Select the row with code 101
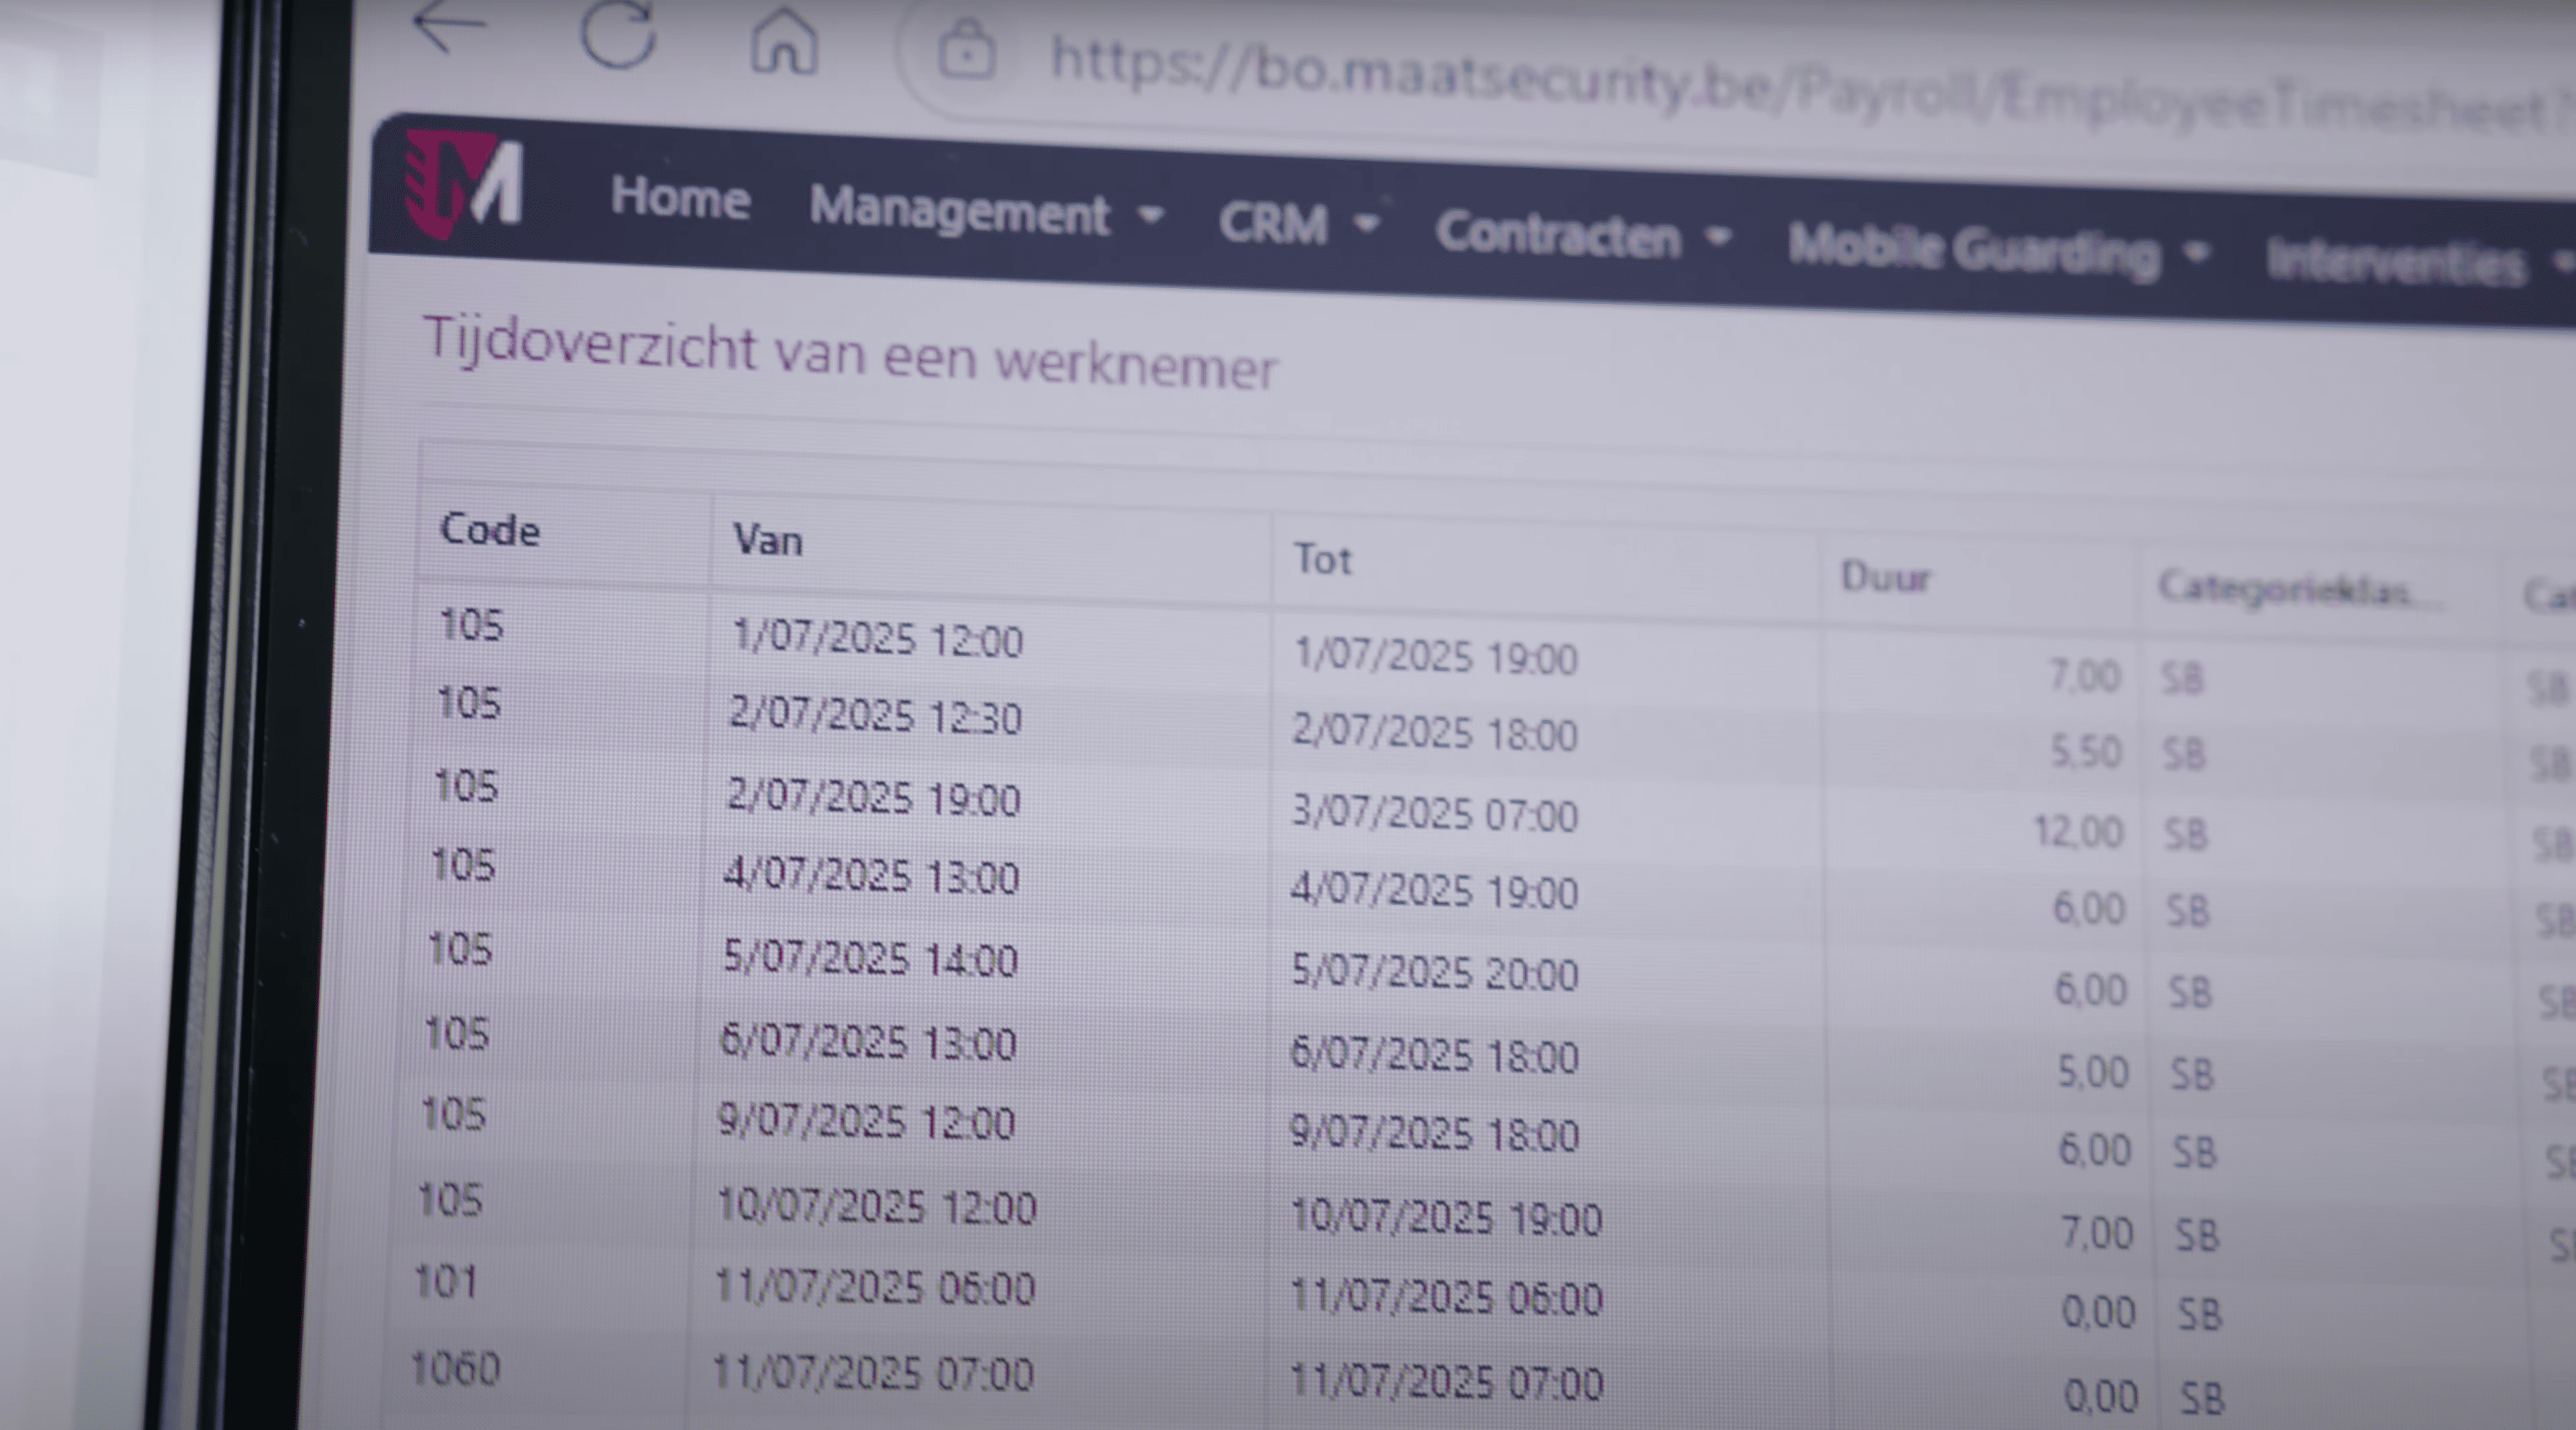Screen dimensions: 2576x1430 [x=446, y=1281]
